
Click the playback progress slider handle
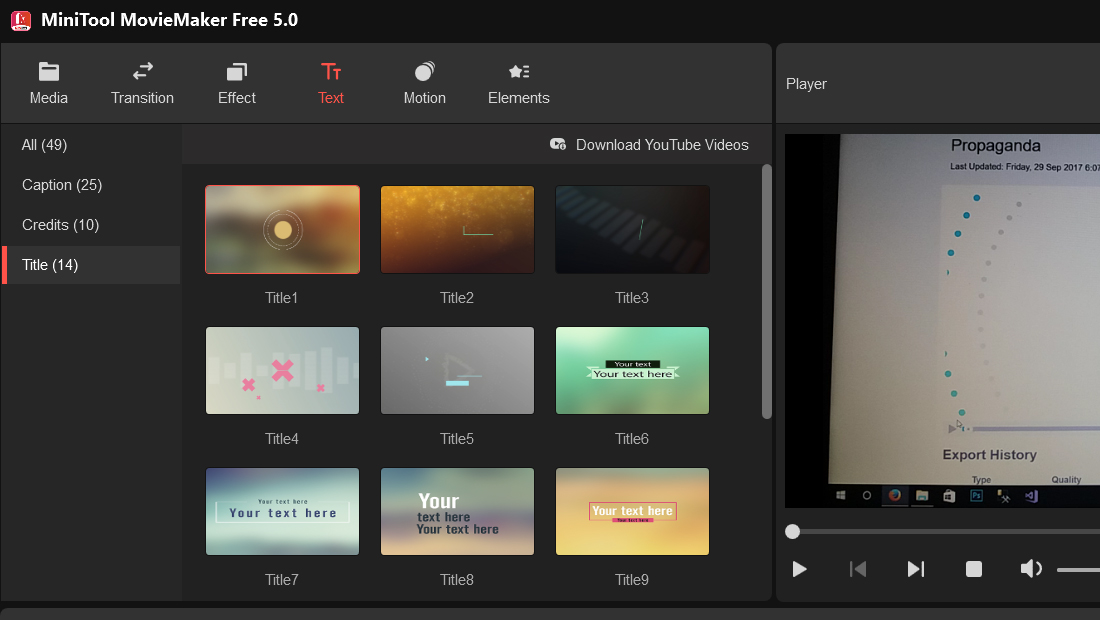coord(792,532)
